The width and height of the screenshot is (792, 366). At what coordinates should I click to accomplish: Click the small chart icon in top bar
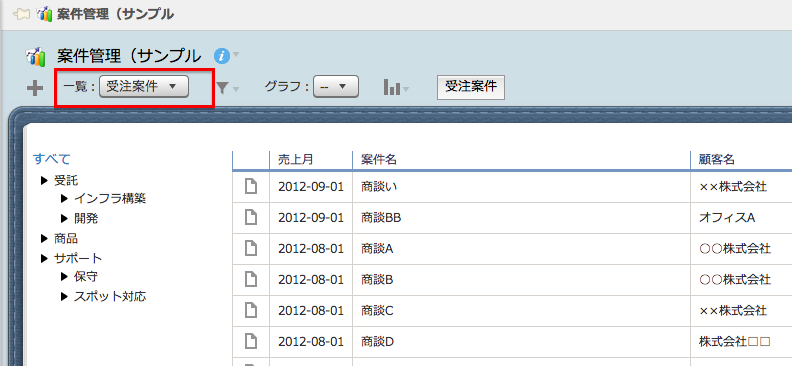[x=45, y=14]
